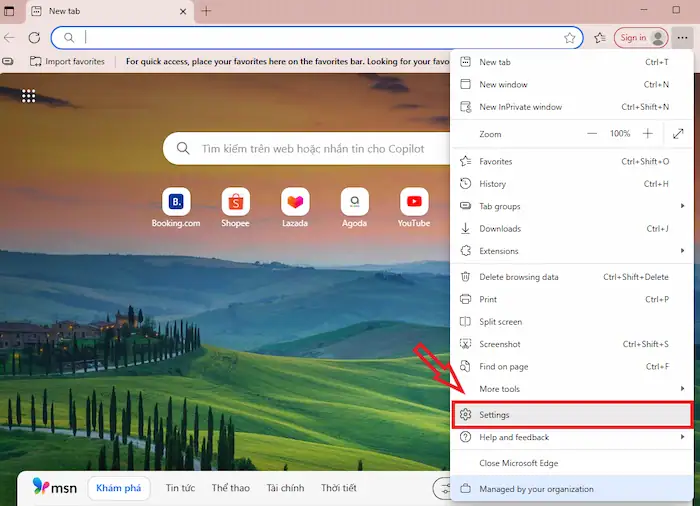
Task: Open the Tab actions menu icon
Action: click(9, 11)
